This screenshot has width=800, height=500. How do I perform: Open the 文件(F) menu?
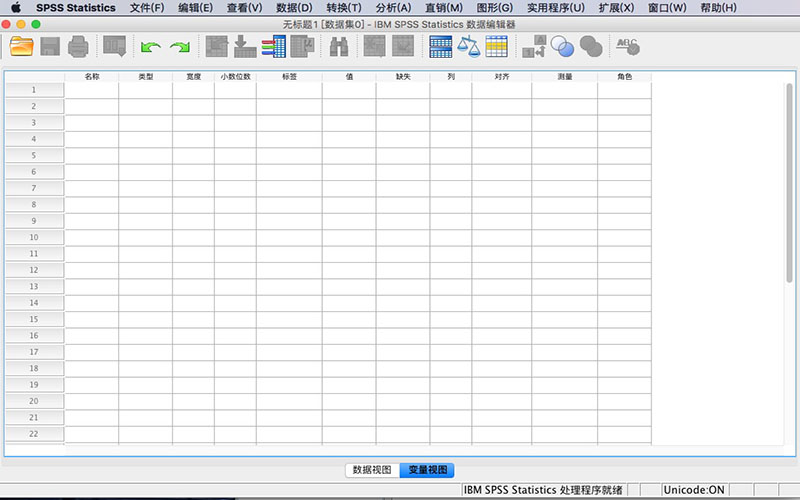(147, 8)
